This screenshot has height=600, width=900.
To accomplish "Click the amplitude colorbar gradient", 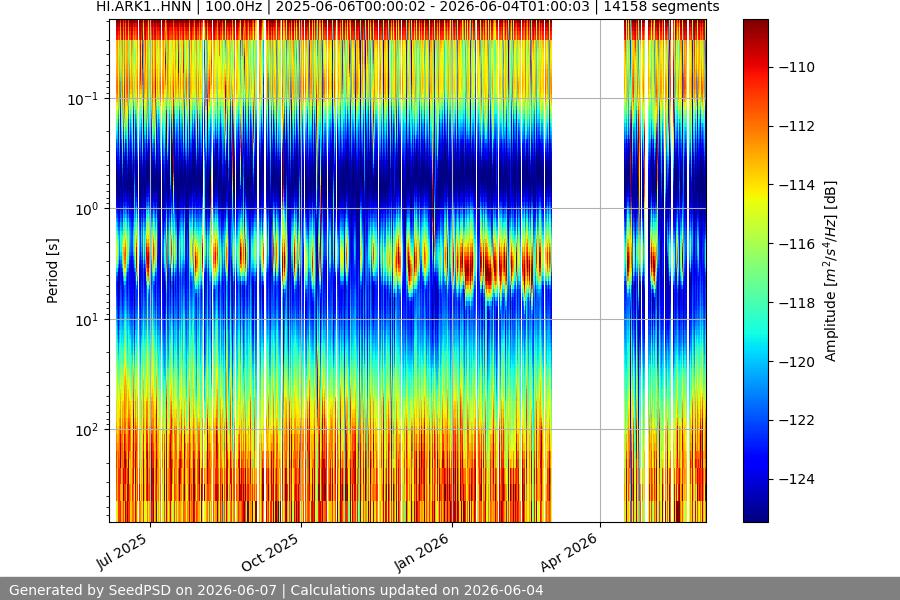I will point(755,271).
